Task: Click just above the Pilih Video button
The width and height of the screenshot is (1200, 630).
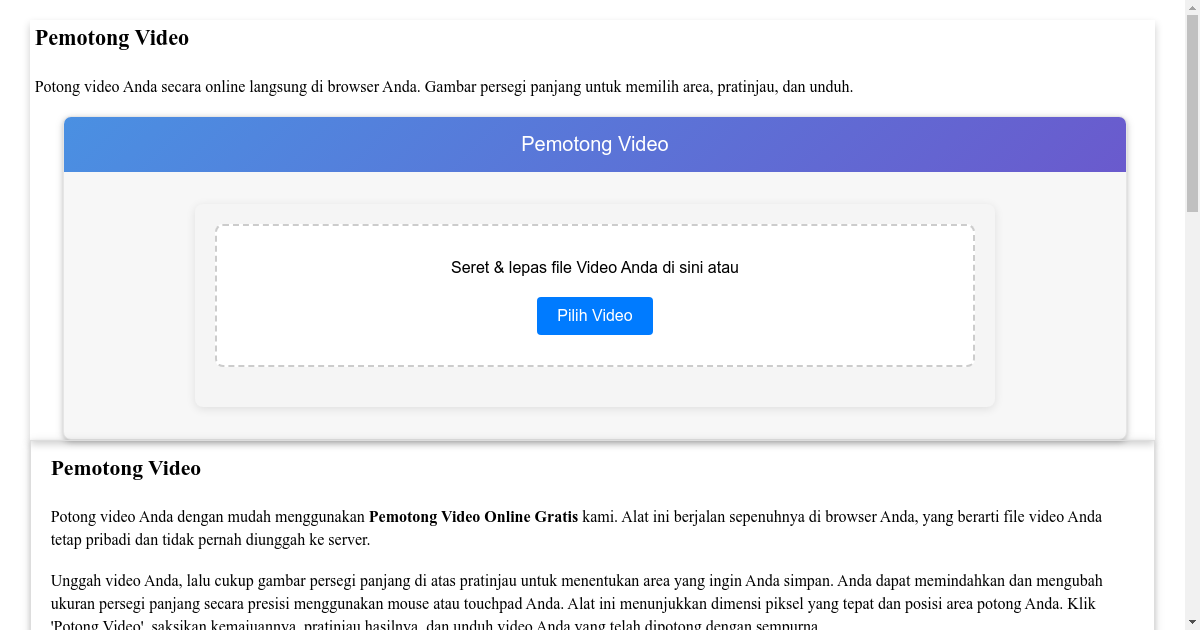Action: (x=594, y=288)
